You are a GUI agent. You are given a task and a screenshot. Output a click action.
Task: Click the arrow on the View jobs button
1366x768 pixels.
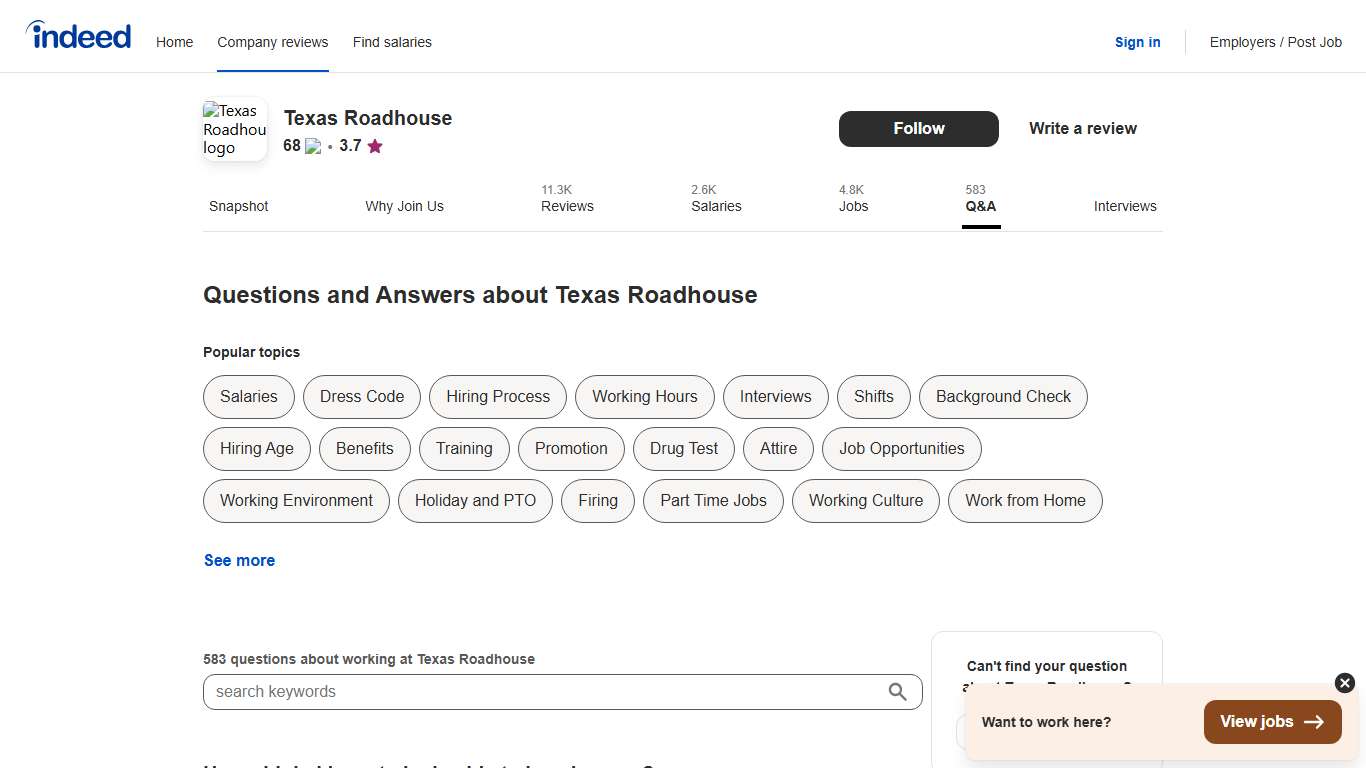tap(1317, 721)
